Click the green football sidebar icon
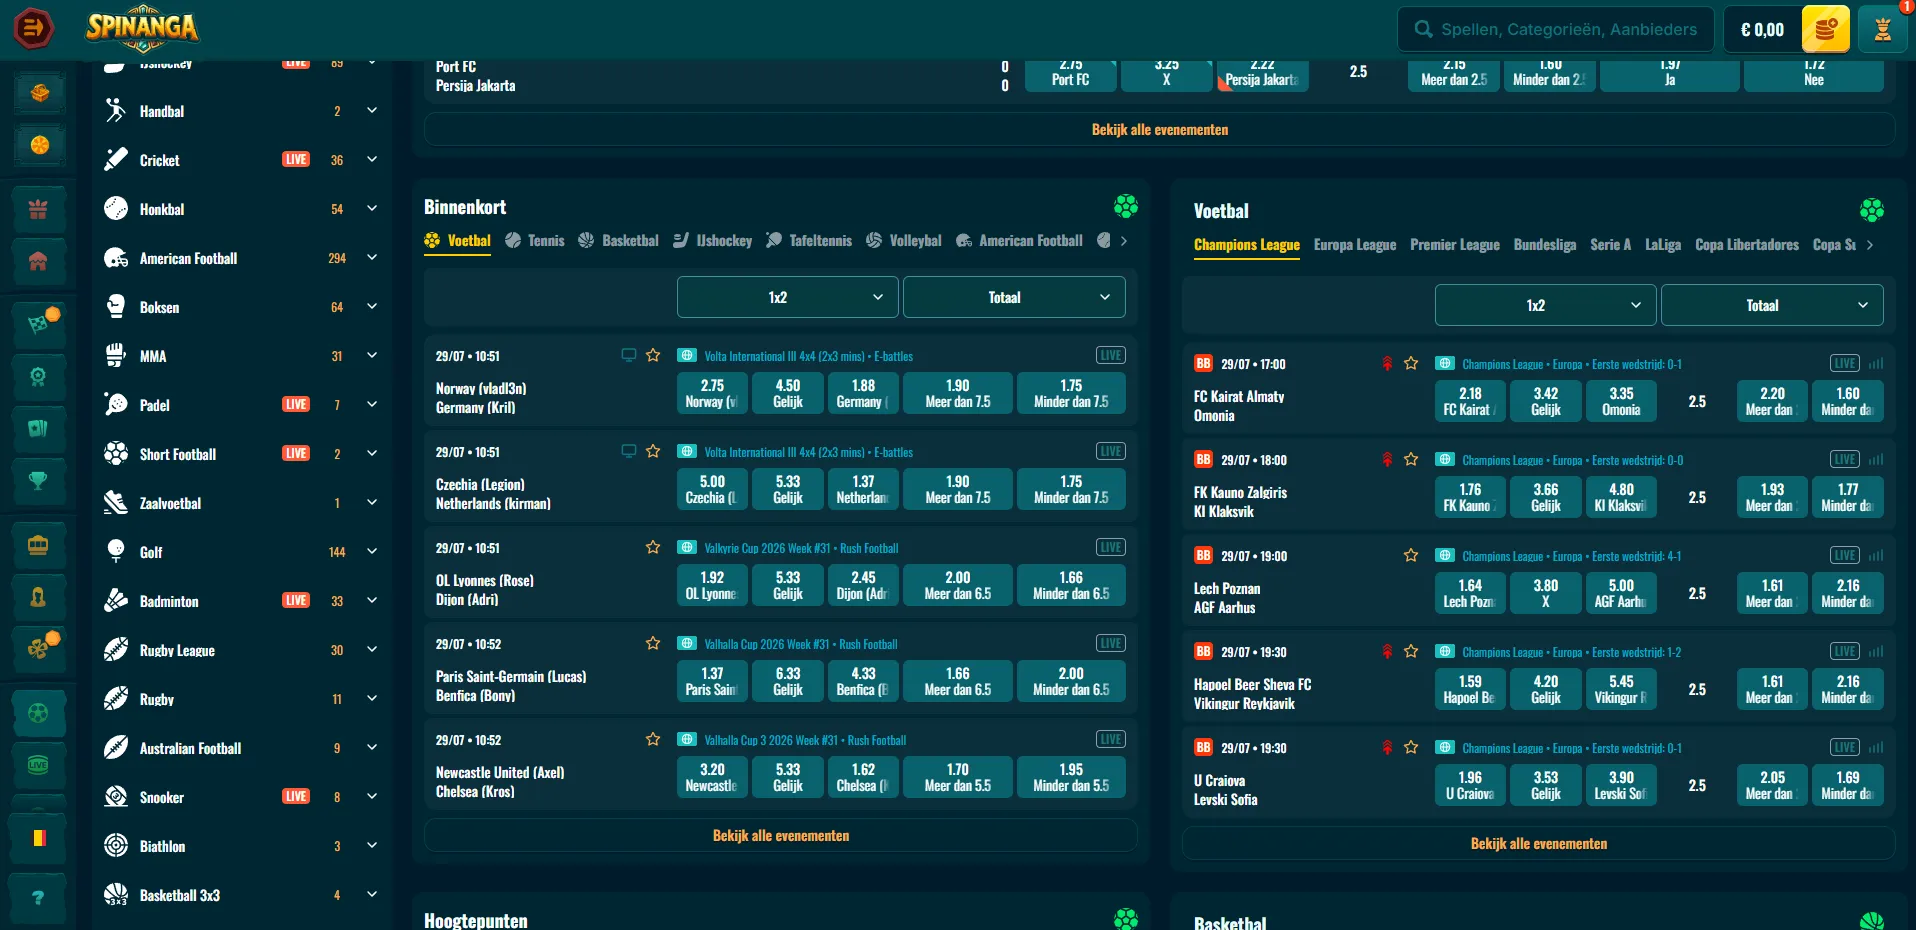The width and height of the screenshot is (1916, 930). point(38,713)
